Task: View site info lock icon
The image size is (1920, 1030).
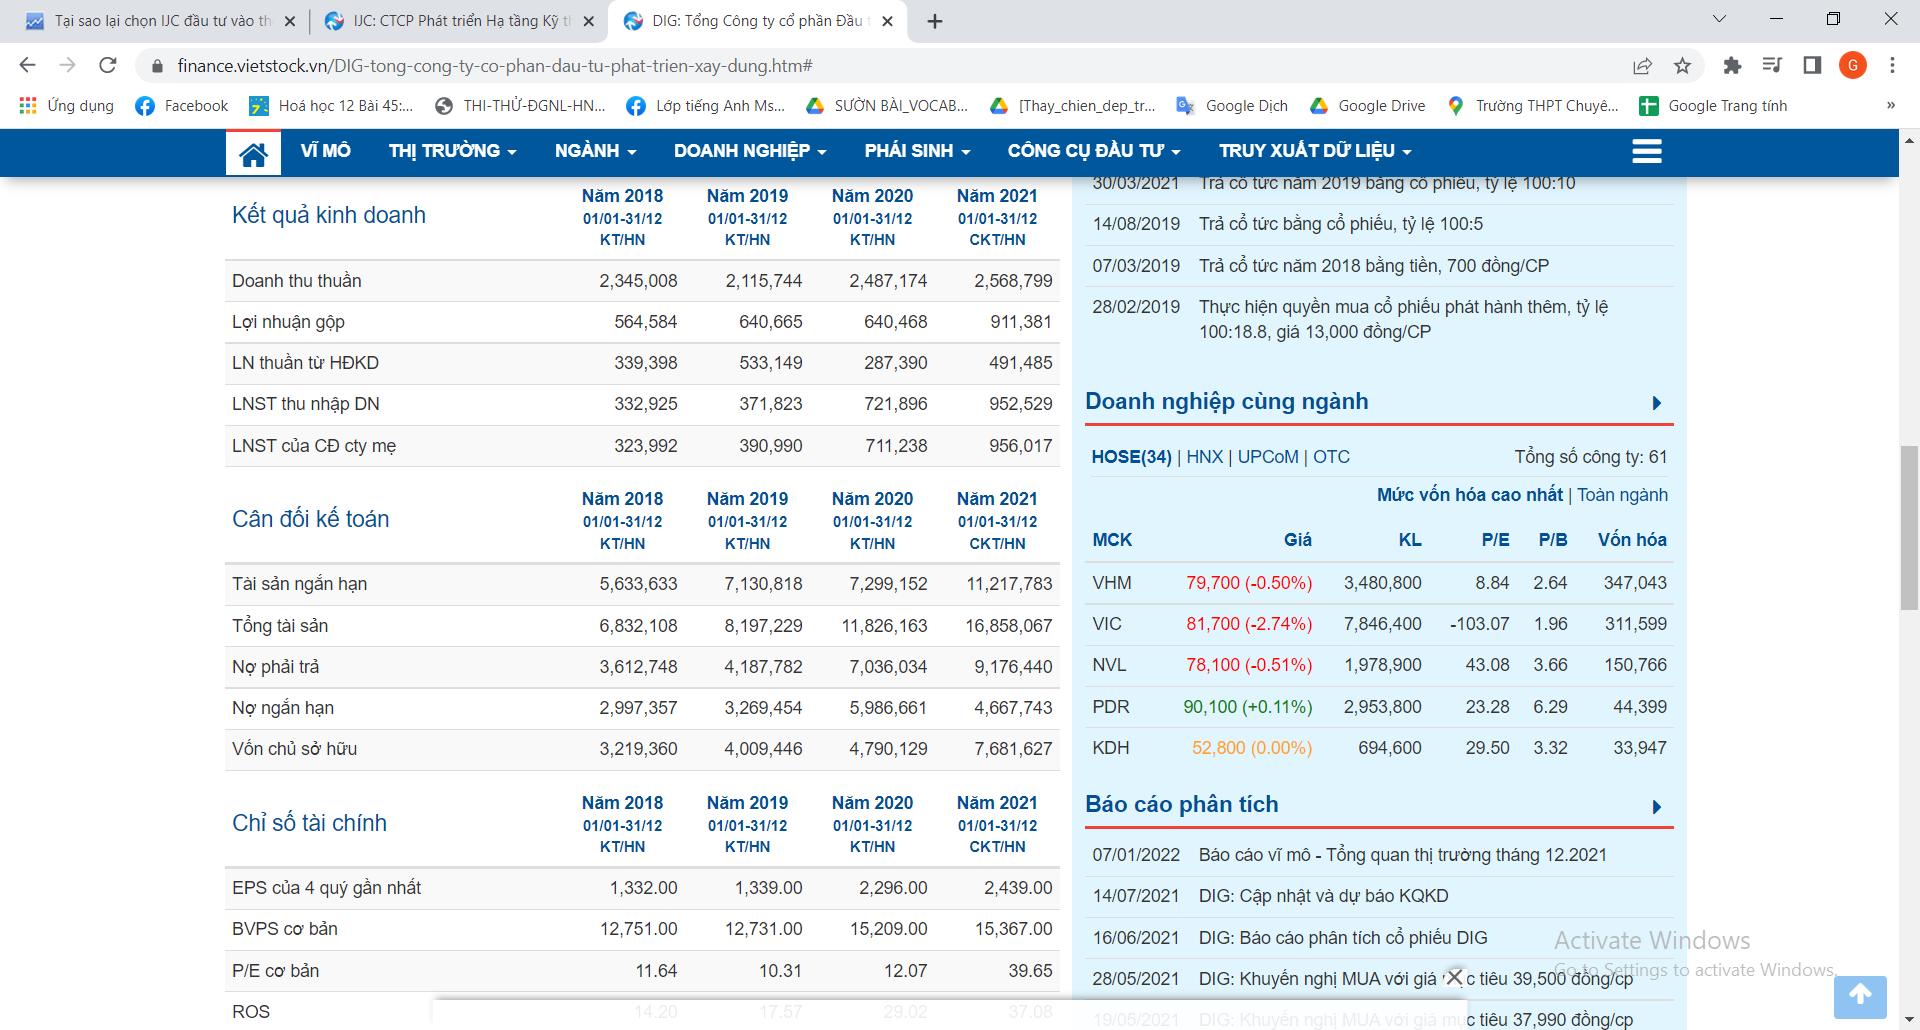Action: [x=156, y=66]
